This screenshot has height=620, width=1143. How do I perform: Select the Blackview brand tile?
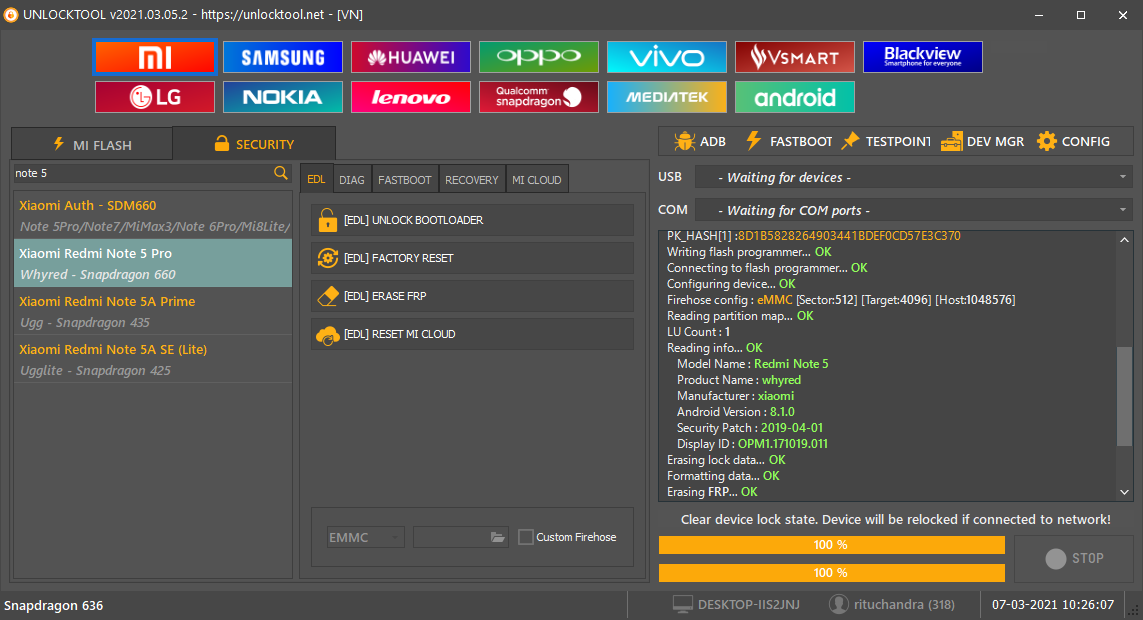[x=923, y=57]
